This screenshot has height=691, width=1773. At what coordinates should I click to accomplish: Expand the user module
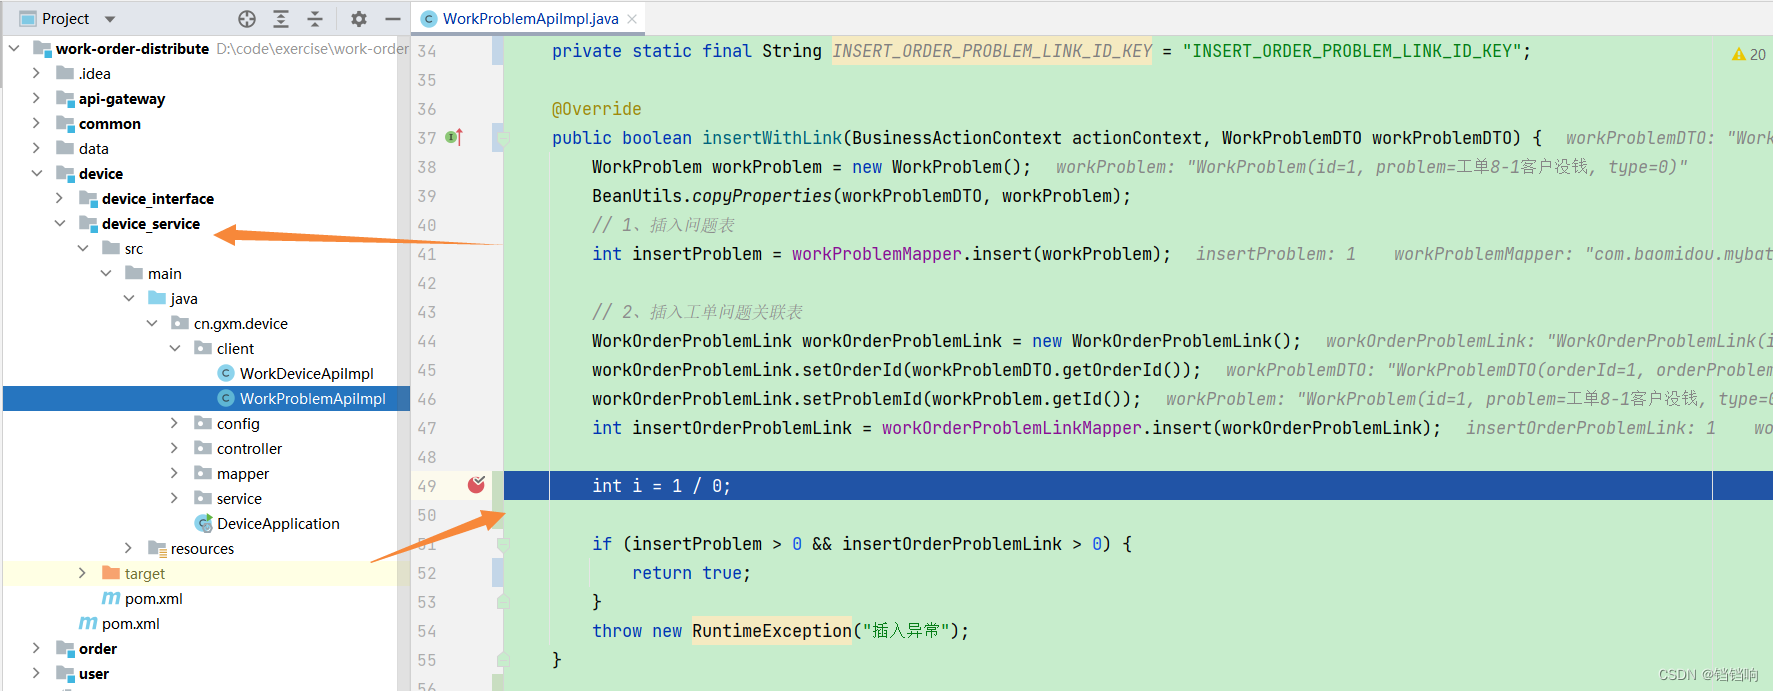pyautogui.click(x=36, y=673)
